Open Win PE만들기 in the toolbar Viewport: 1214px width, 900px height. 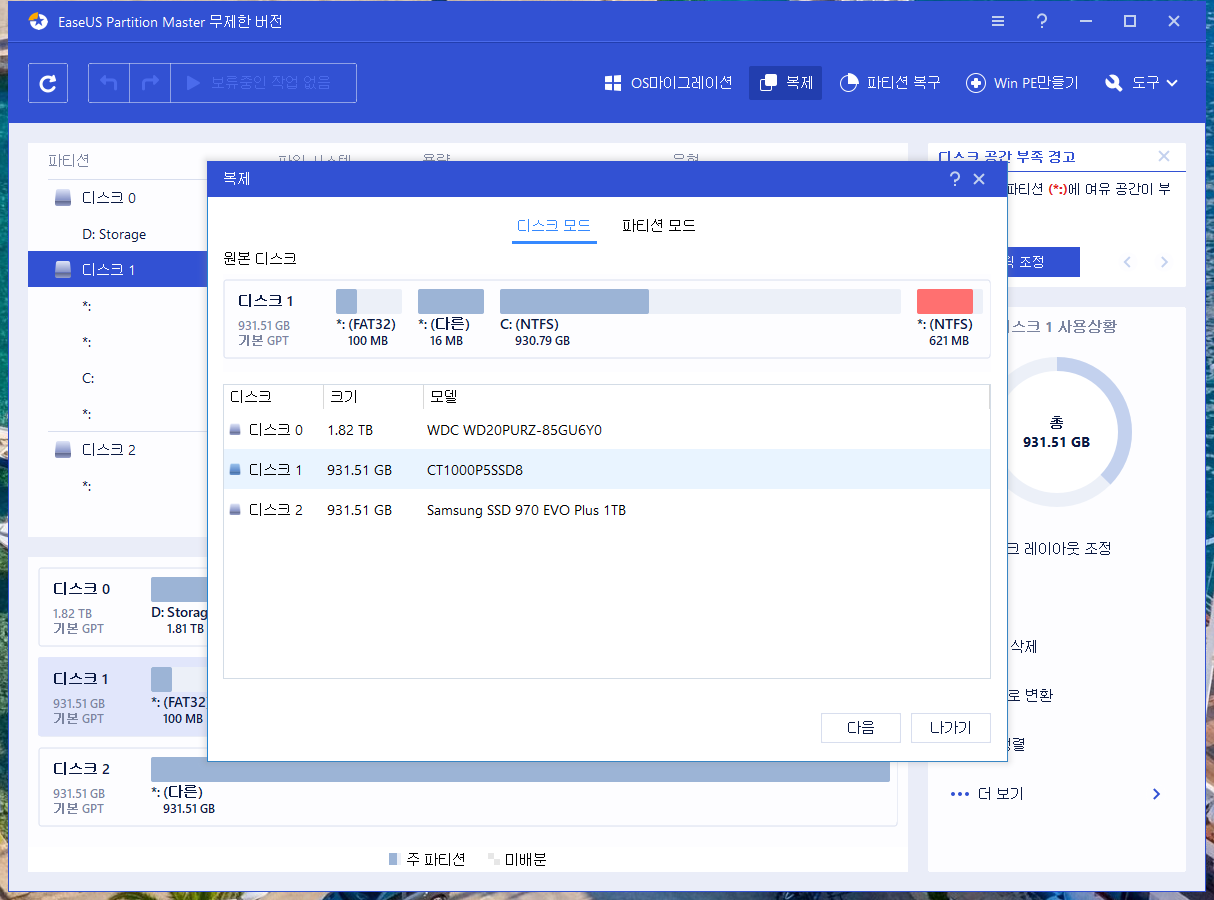[x=1022, y=83]
